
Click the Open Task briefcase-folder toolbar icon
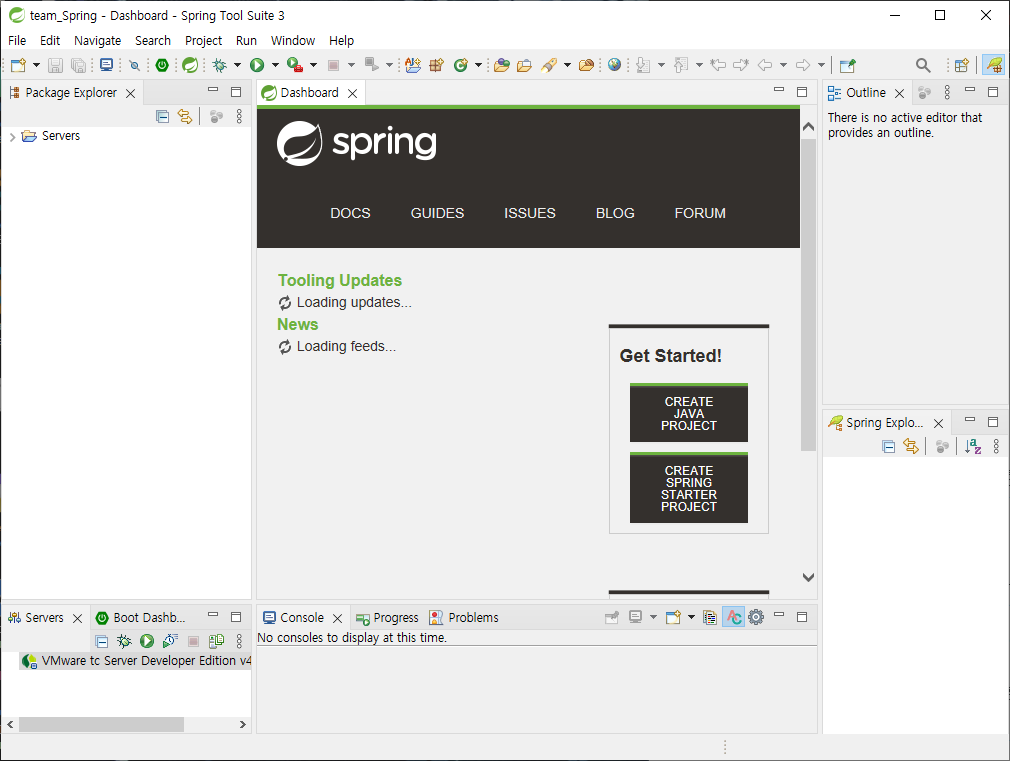click(524, 65)
